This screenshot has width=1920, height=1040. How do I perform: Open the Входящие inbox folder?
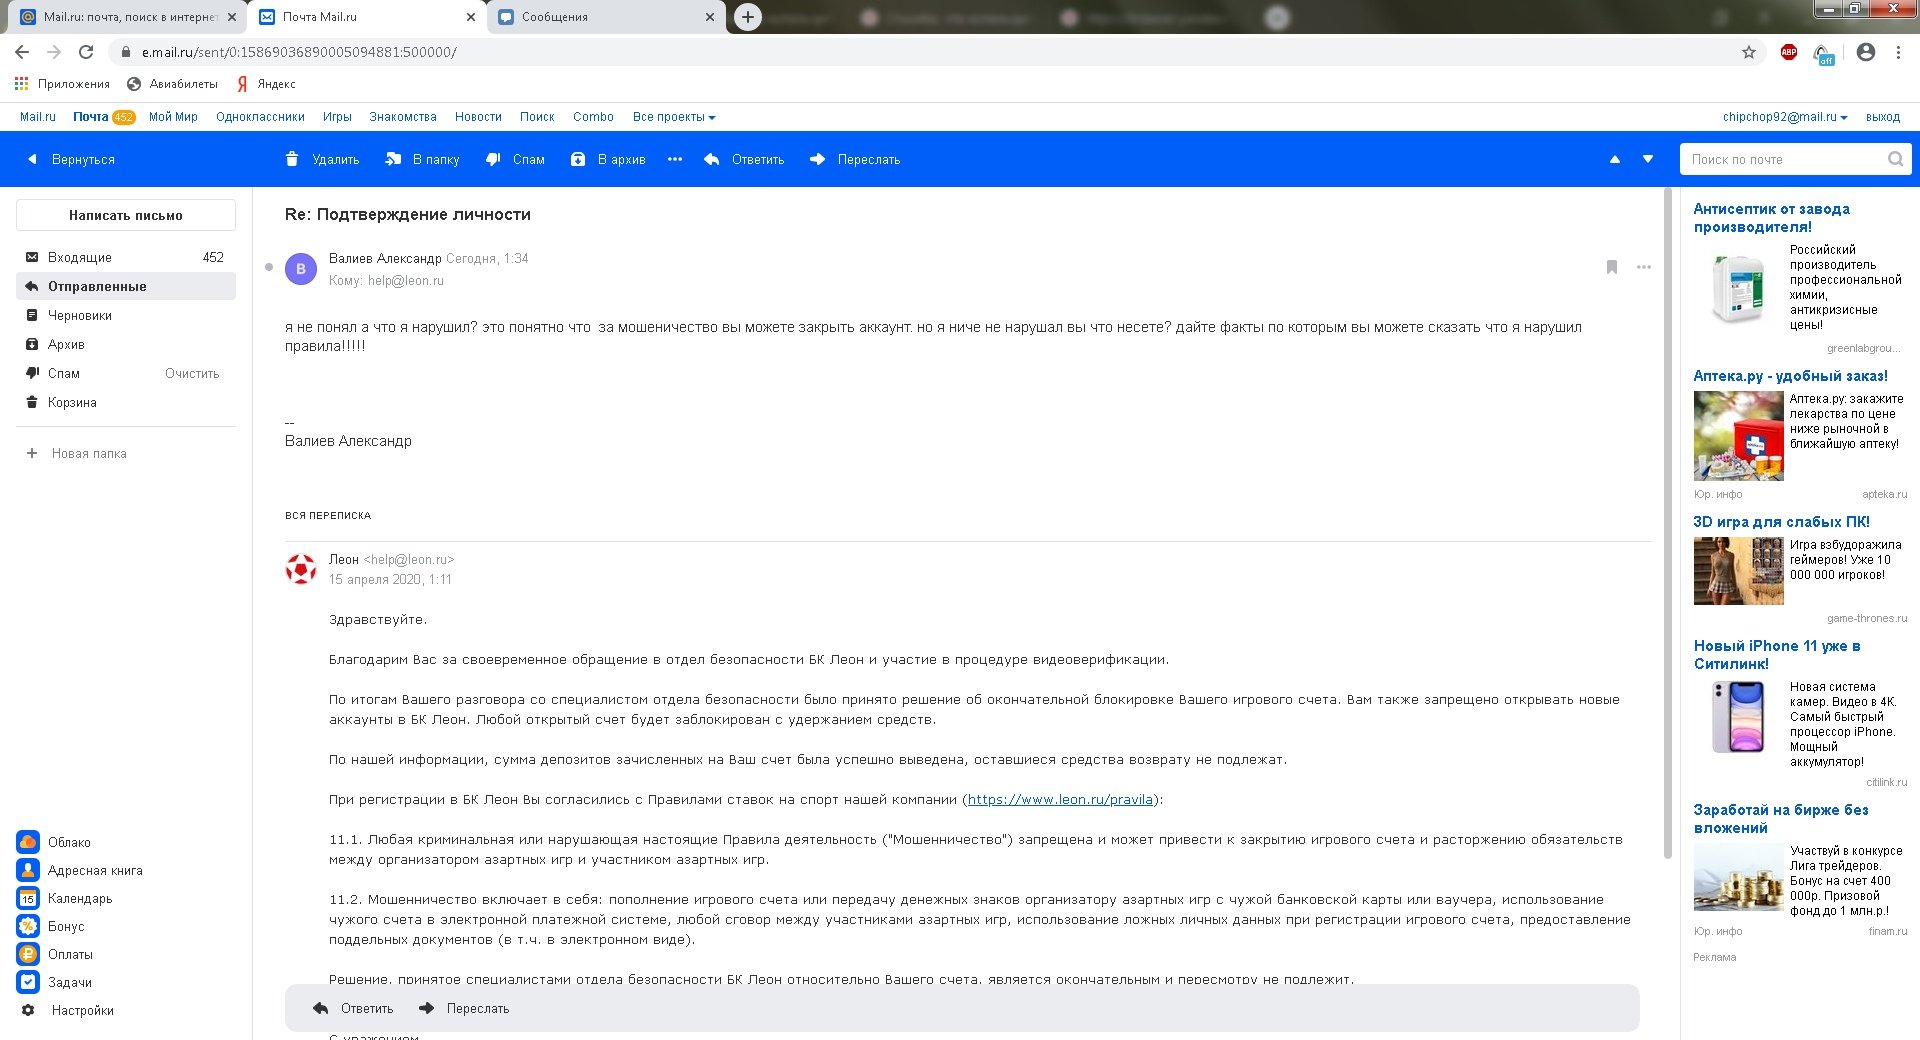pos(80,257)
